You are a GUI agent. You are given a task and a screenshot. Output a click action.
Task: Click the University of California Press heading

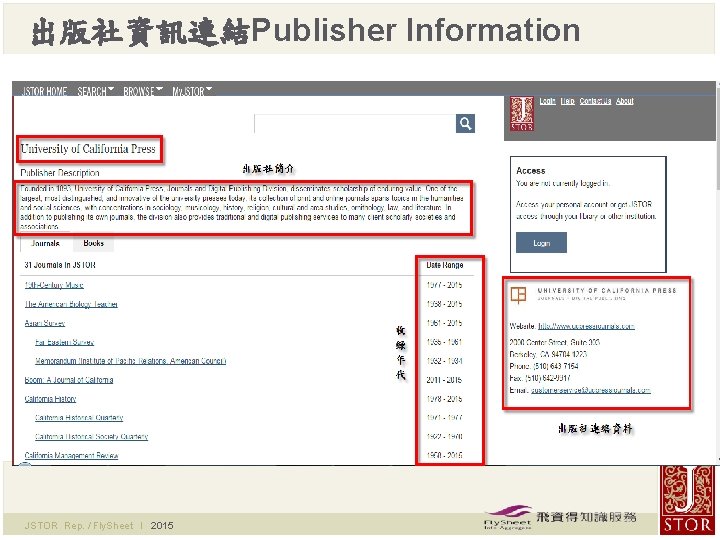click(x=88, y=149)
